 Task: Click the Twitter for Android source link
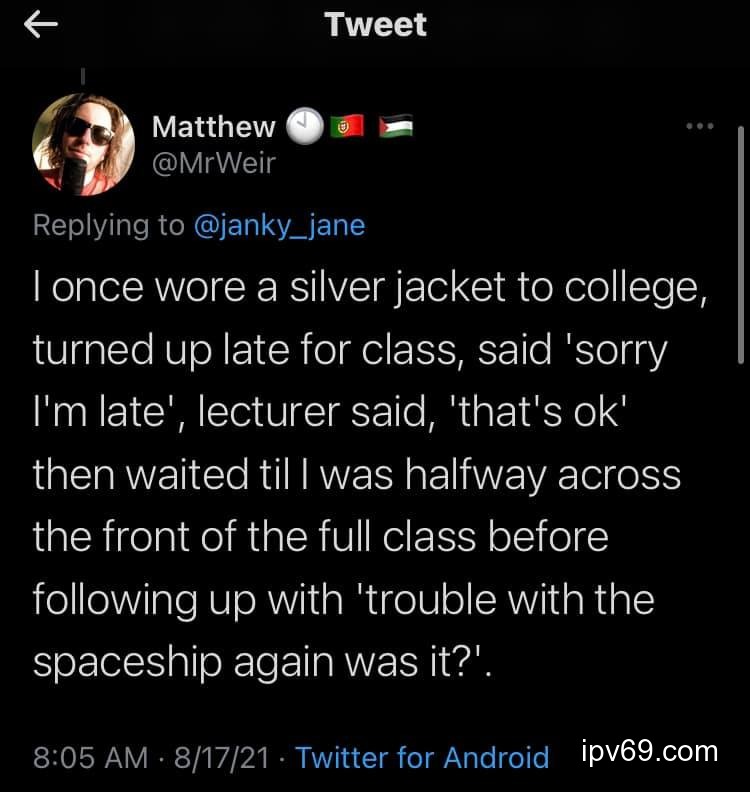[422, 757]
